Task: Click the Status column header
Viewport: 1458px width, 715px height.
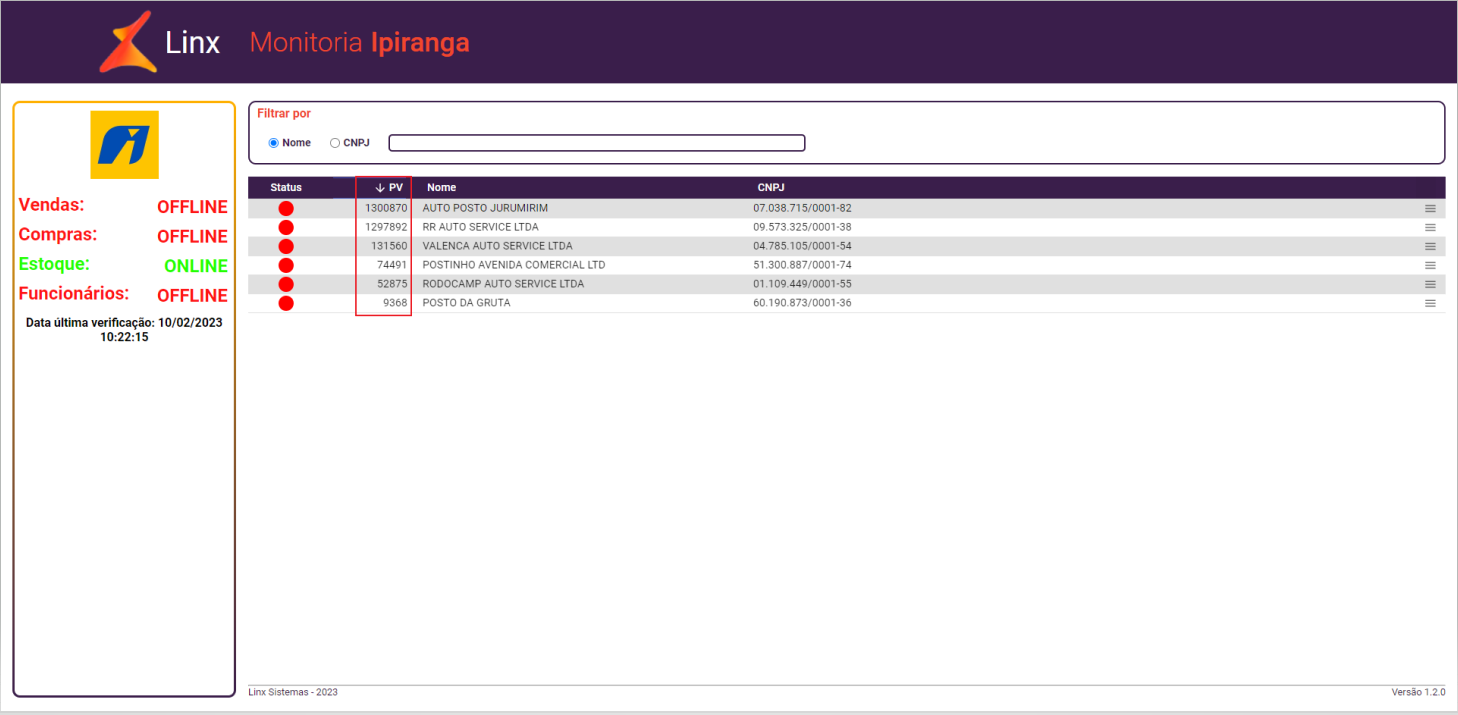Action: [286, 188]
